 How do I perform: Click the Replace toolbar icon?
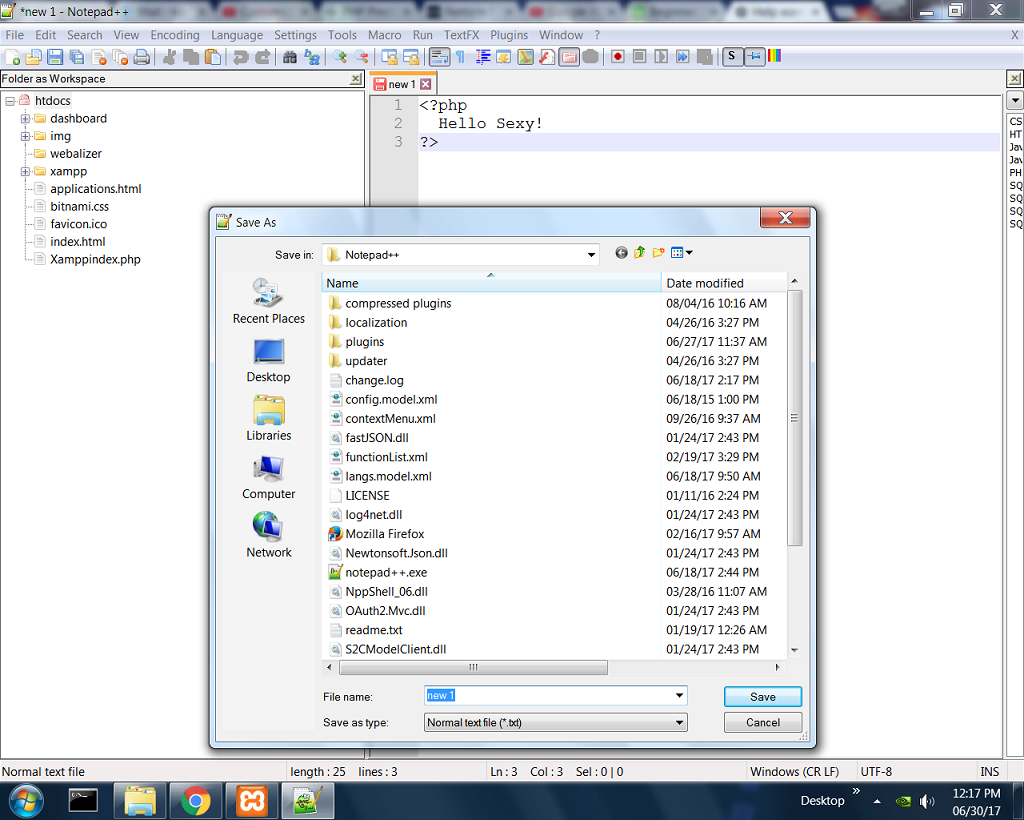tap(312, 57)
